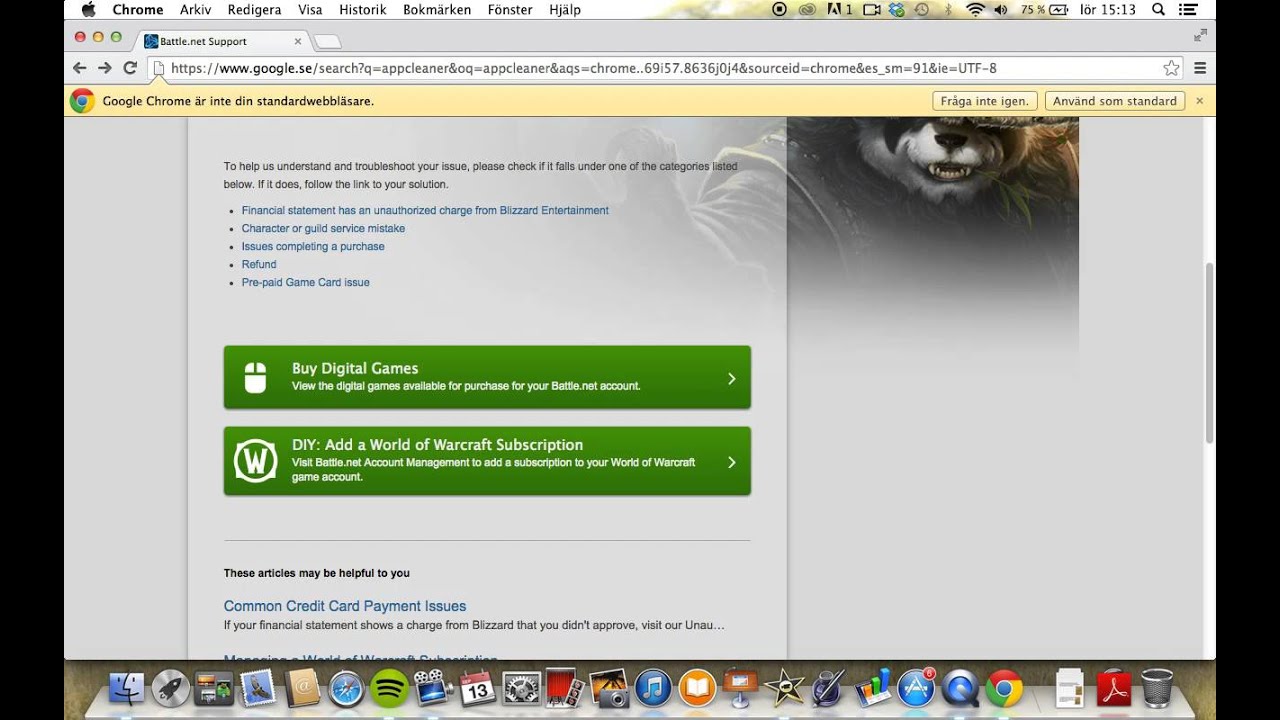Open Contacts from the Dock
This screenshot has height=720, width=1280.
point(302,689)
